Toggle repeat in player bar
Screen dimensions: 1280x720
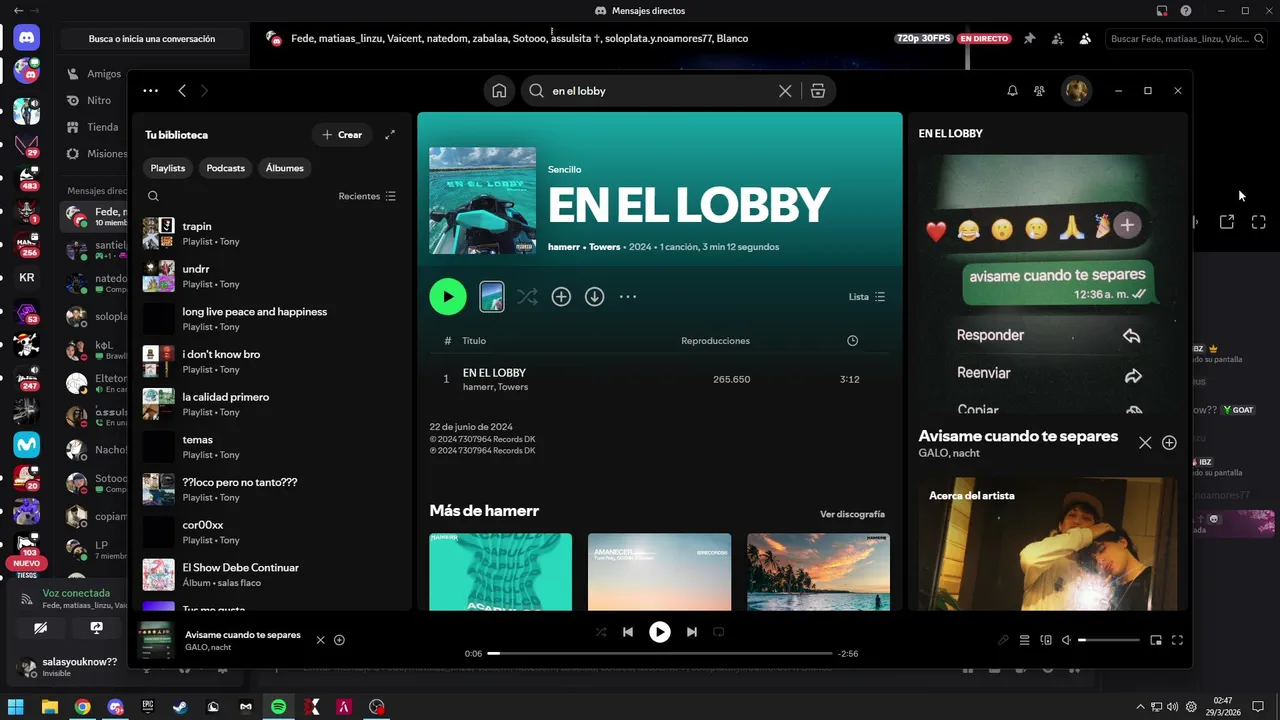click(x=718, y=632)
